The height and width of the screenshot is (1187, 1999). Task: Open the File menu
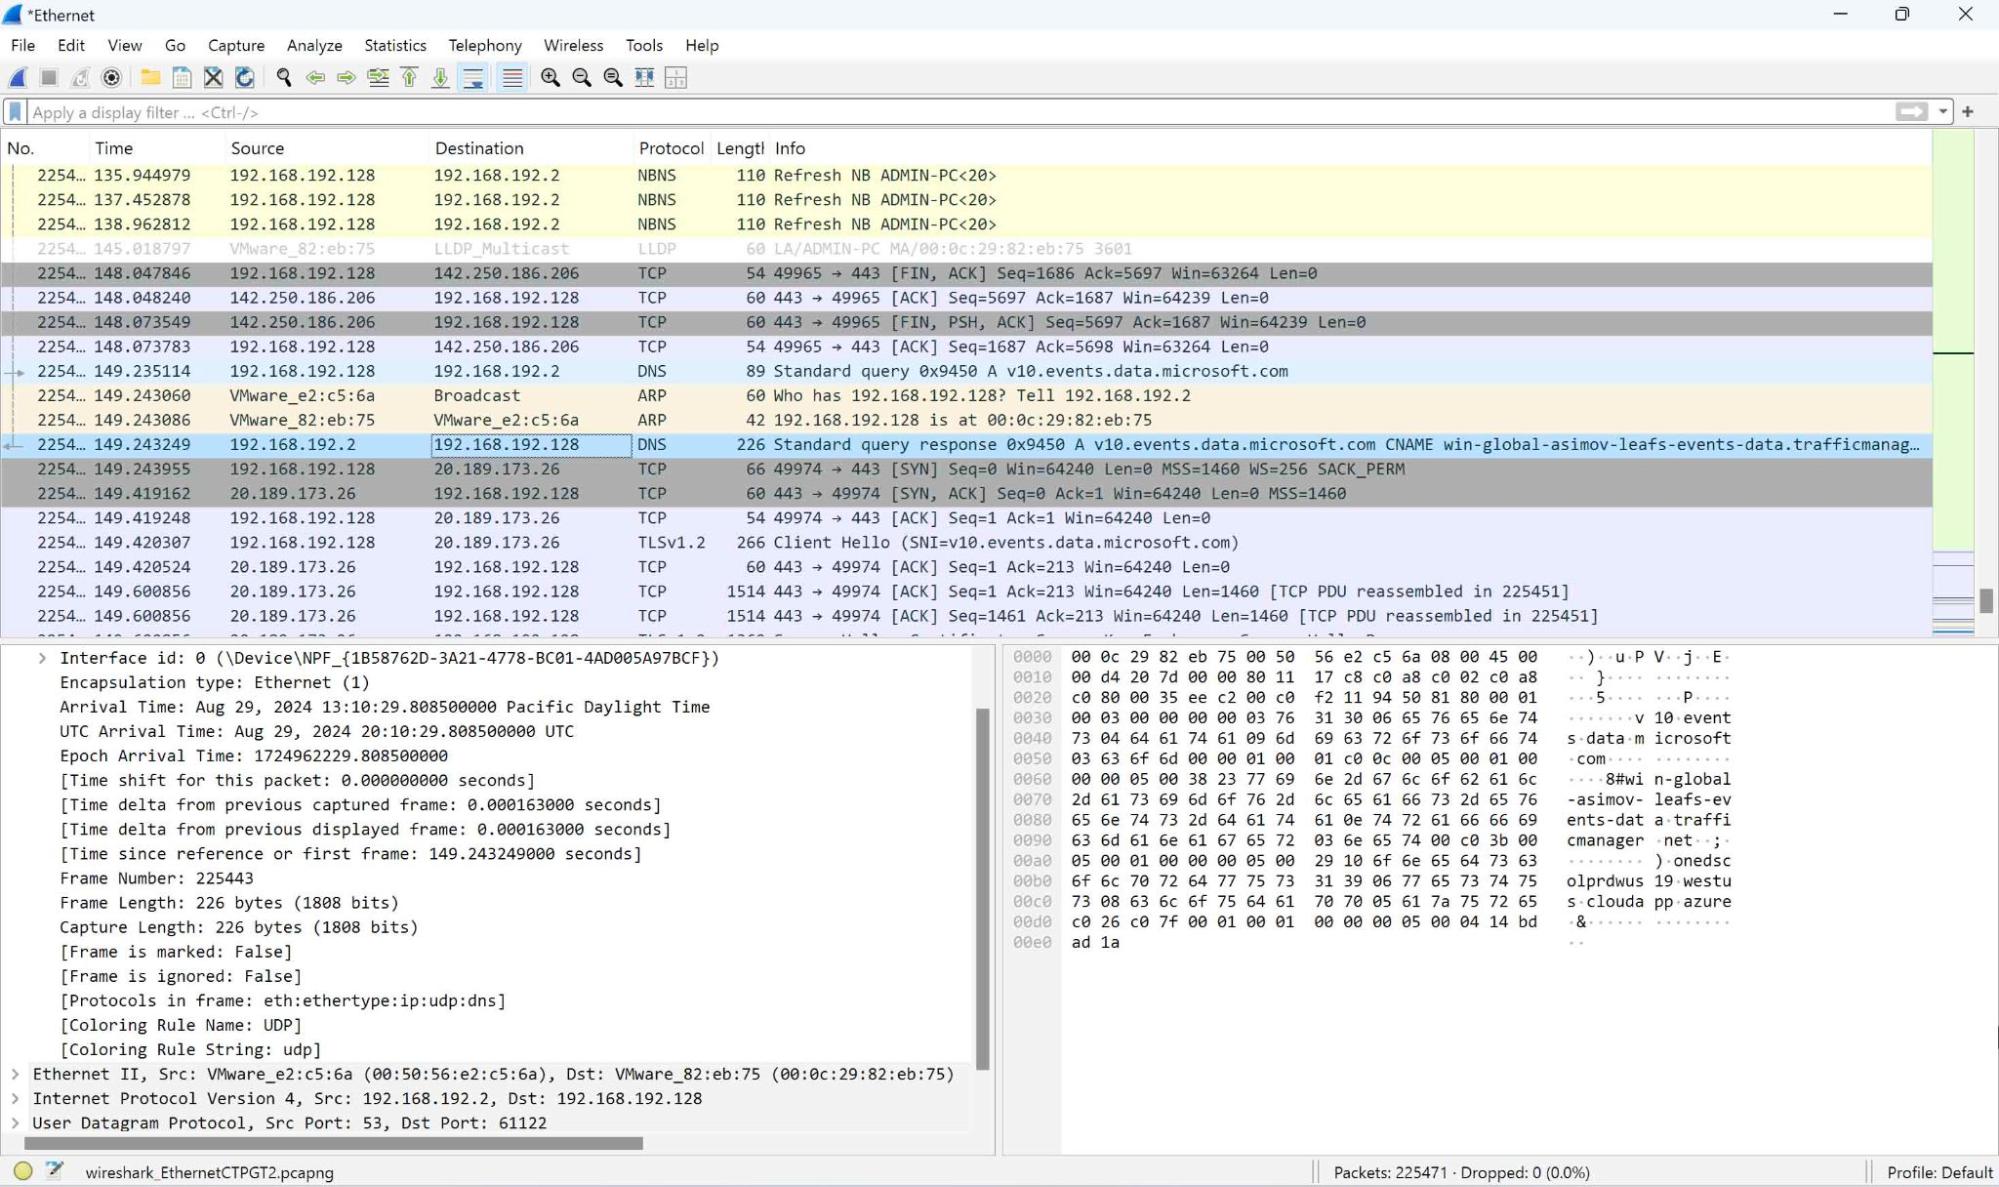21,44
